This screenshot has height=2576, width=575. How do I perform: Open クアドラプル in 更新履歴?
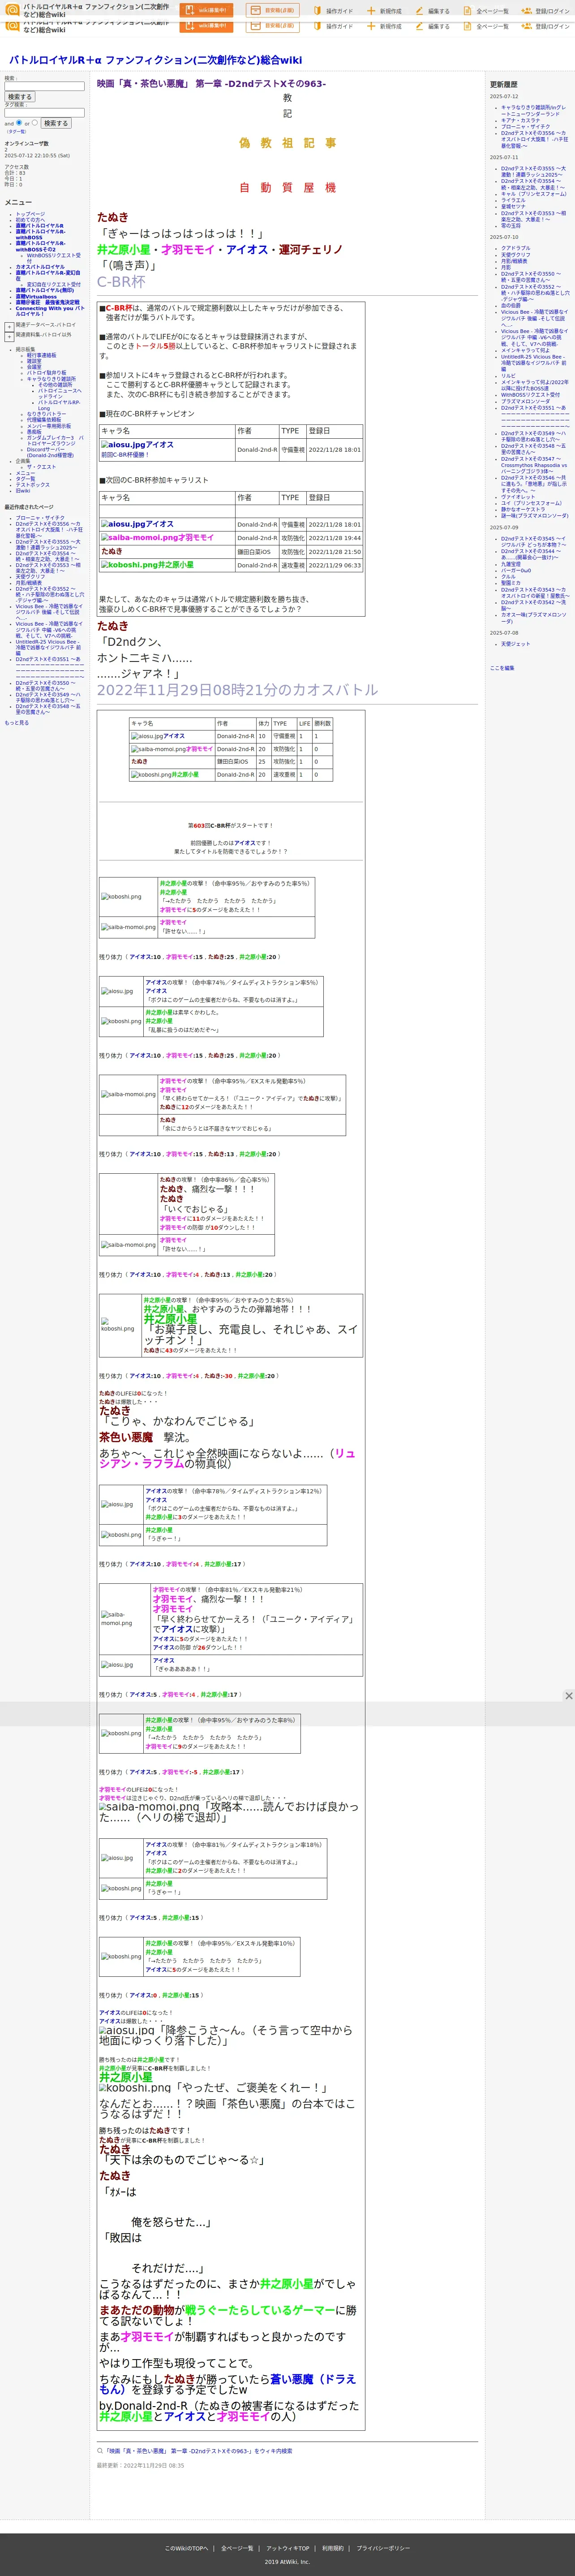click(516, 248)
